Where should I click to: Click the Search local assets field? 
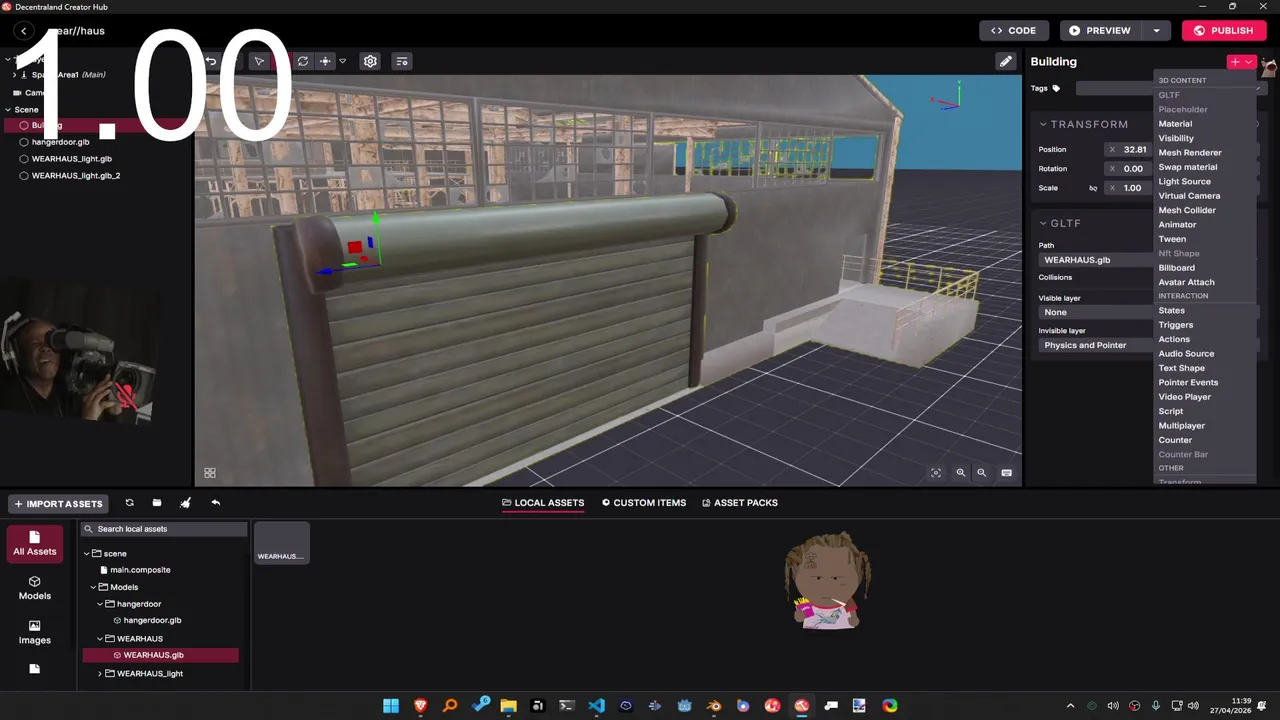click(x=164, y=529)
